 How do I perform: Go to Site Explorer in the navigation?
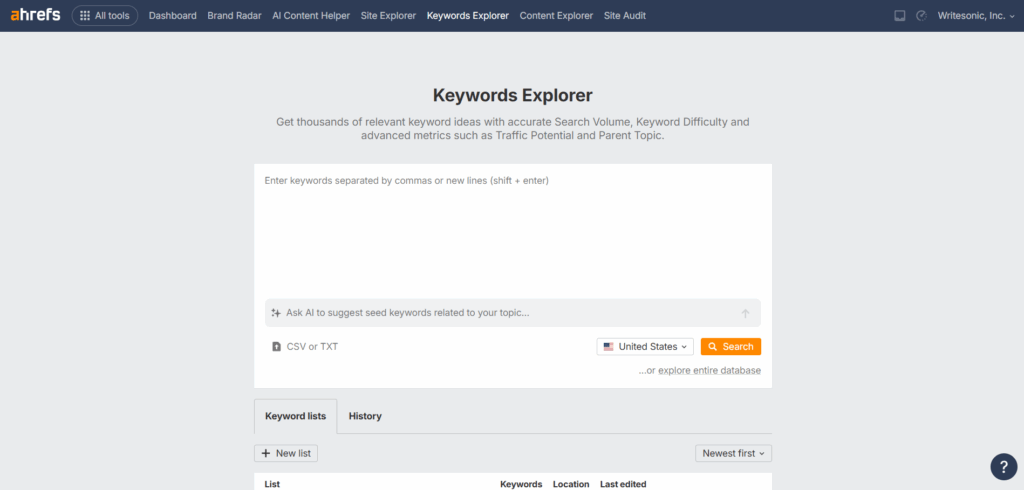click(x=386, y=16)
